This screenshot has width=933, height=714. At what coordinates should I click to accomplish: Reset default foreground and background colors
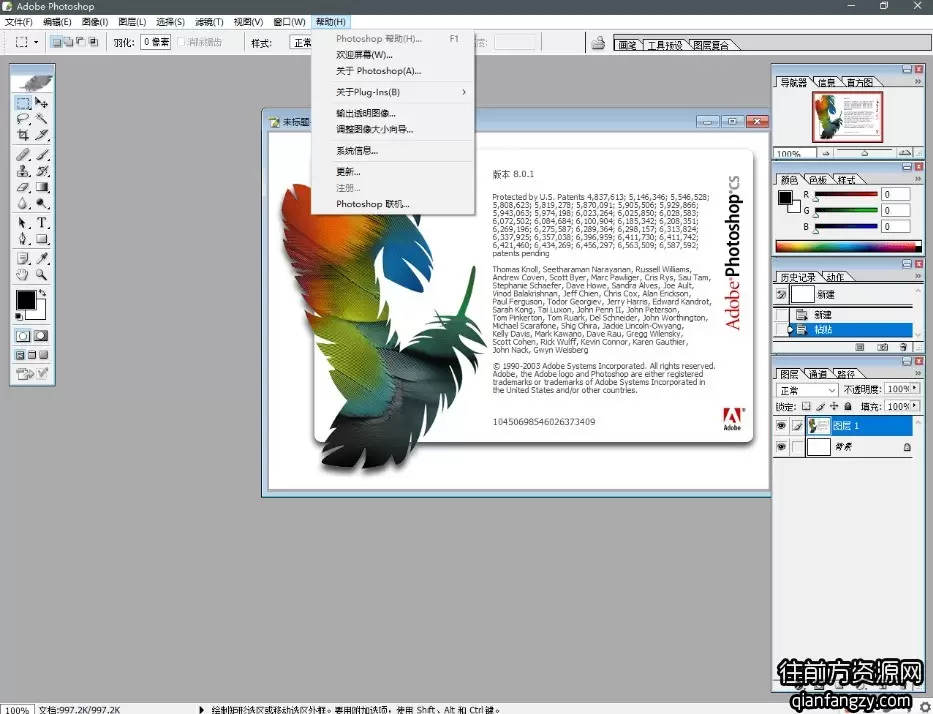click(x=18, y=317)
